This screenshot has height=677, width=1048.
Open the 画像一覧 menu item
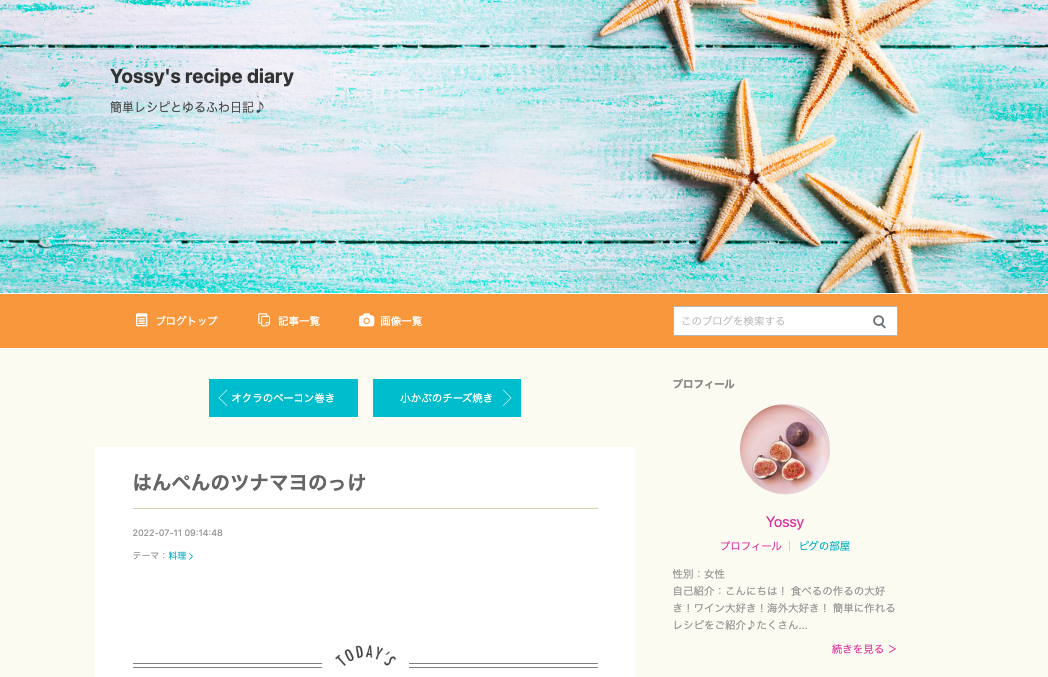pos(390,321)
